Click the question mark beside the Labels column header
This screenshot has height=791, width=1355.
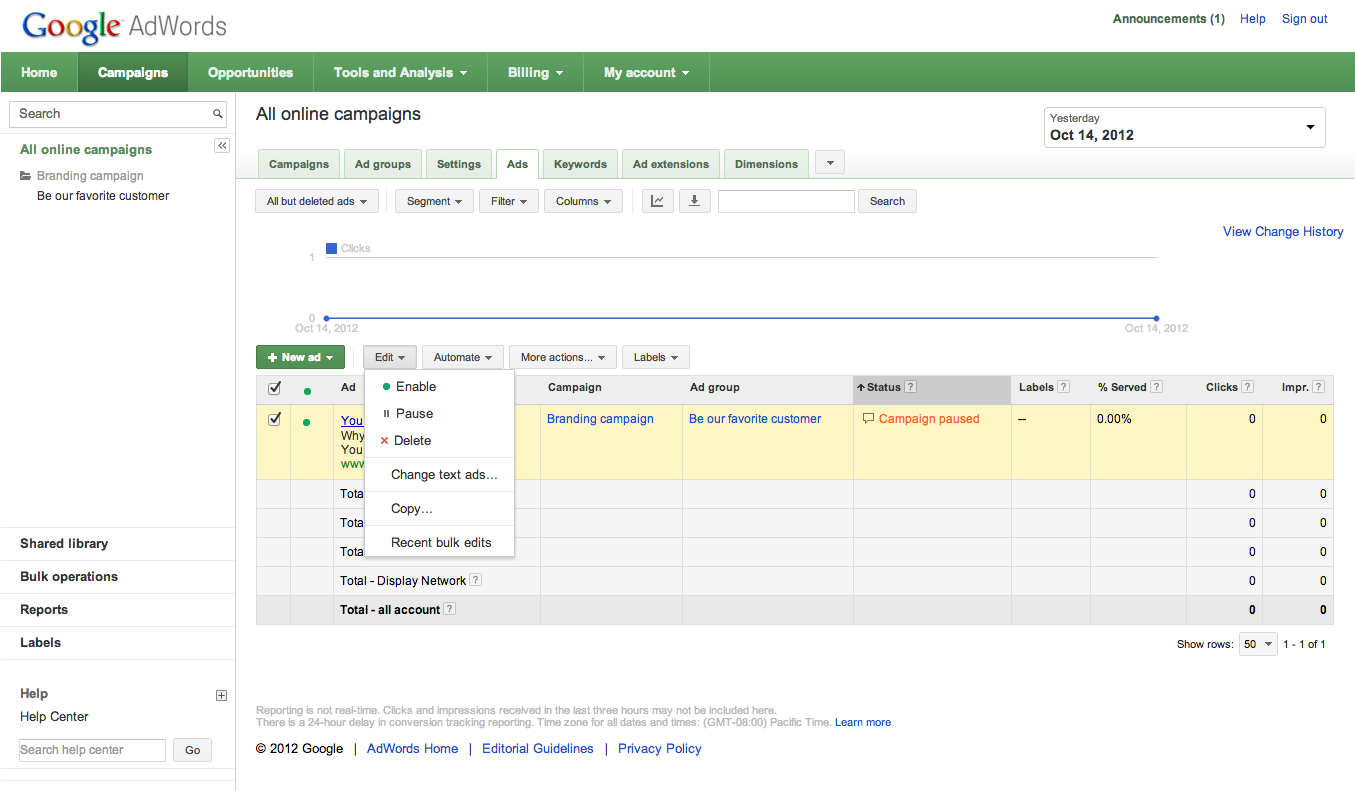(x=1063, y=387)
